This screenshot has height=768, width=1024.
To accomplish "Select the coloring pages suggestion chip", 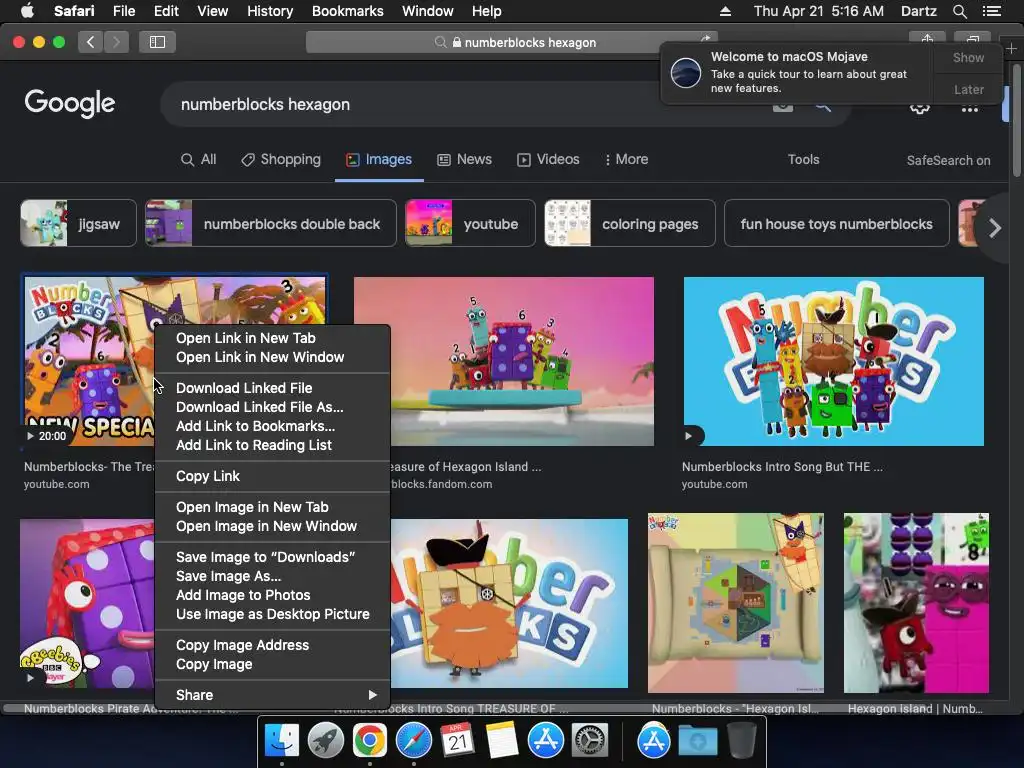I will pos(630,223).
